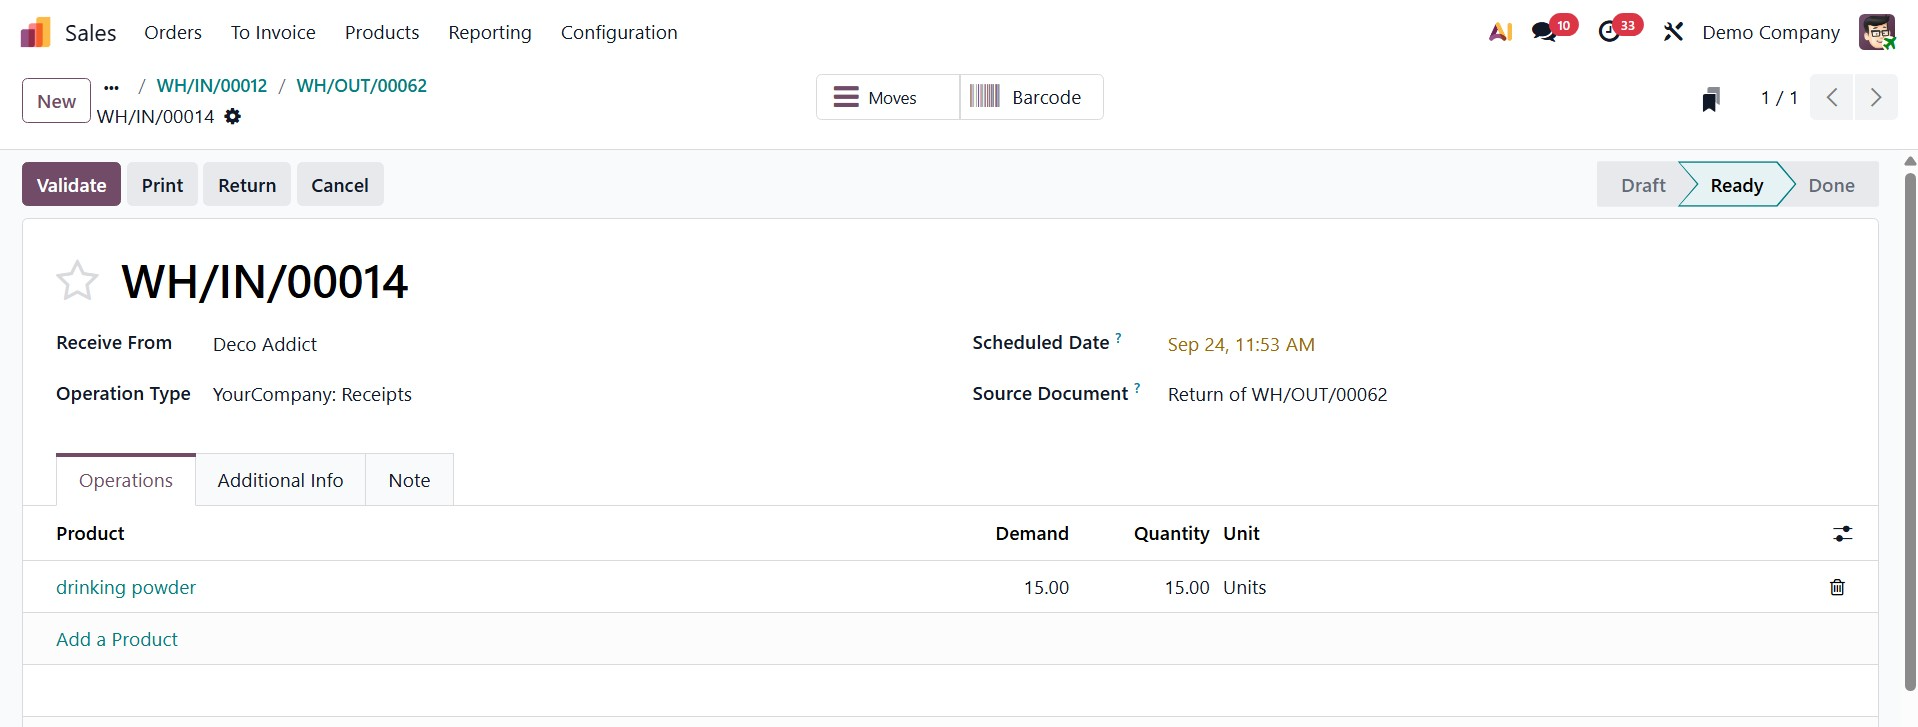Go to the next record arrow
Screen dimensions: 1918x727
point(1876,98)
